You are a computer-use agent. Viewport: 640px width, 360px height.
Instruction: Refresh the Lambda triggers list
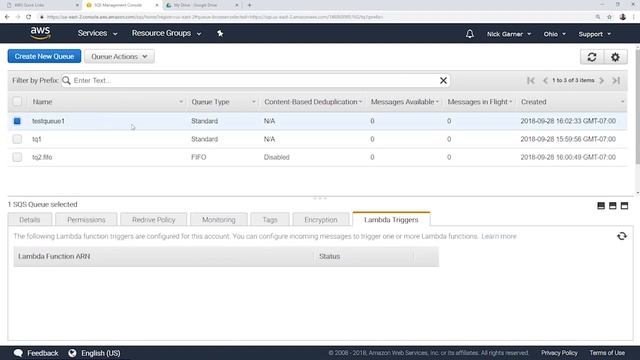click(x=622, y=236)
